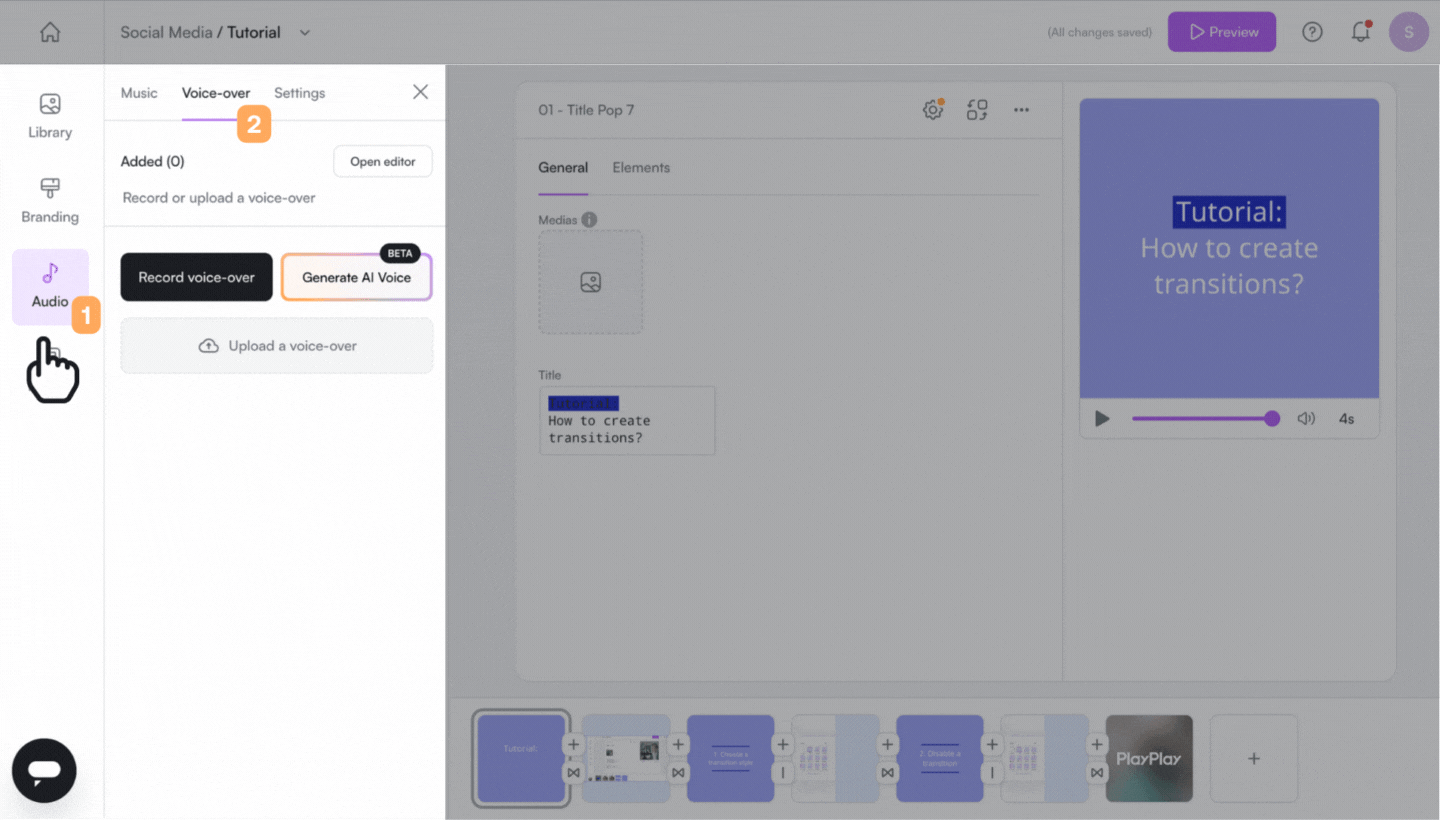Open the Library section
The width and height of the screenshot is (1440, 820).
click(x=50, y=116)
